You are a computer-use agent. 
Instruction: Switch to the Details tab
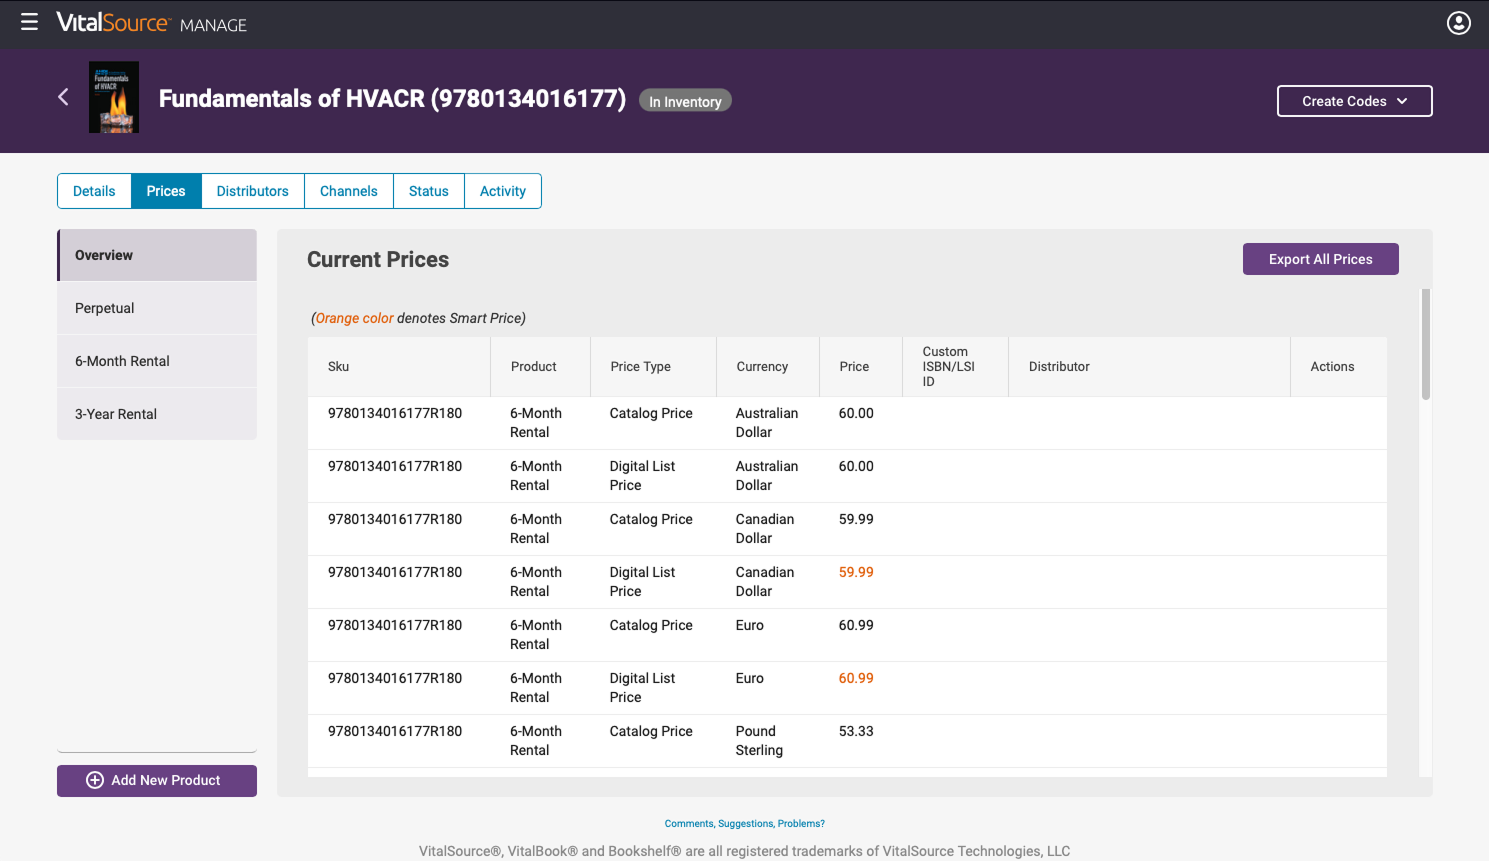click(94, 191)
